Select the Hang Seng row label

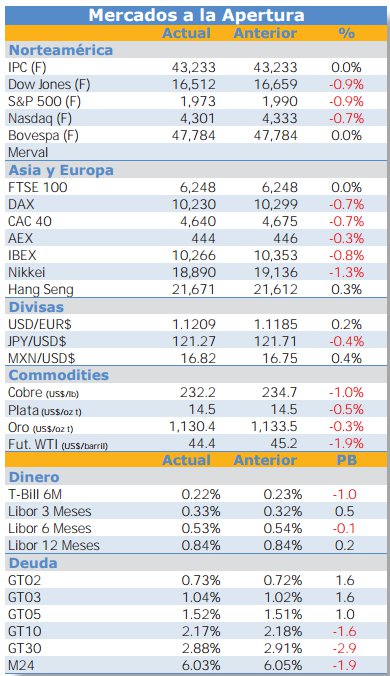coord(41,290)
